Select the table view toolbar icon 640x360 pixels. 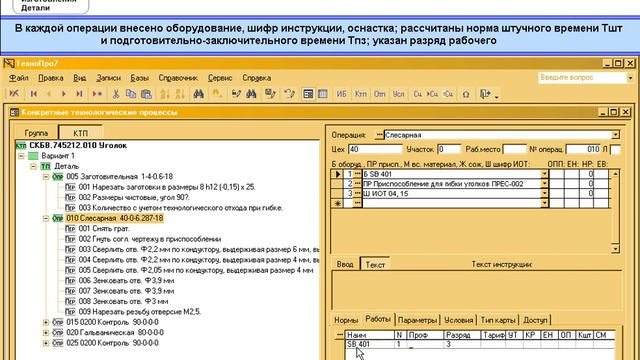[323, 94]
